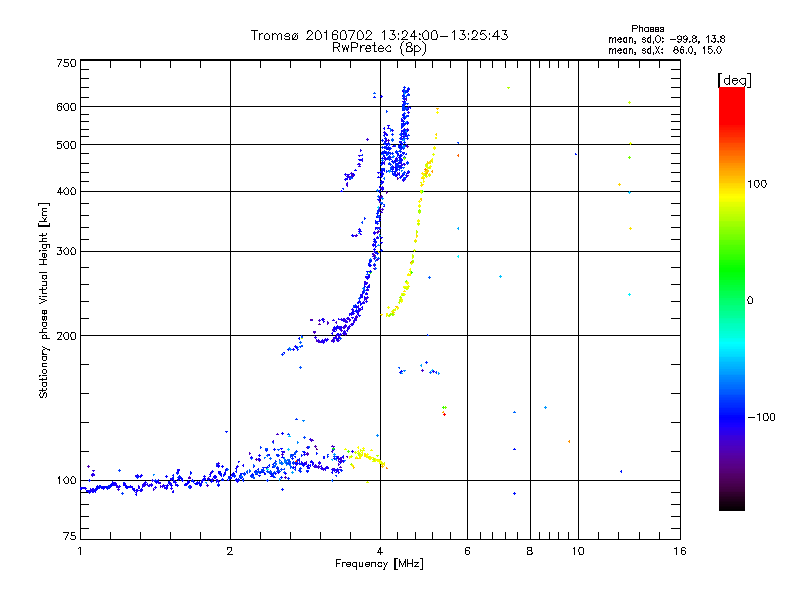Click the 'Stationary phase Virtual Height [km]' axis label
This screenshot has width=800, height=600.
pyautogui.click(x=44, y=300)
